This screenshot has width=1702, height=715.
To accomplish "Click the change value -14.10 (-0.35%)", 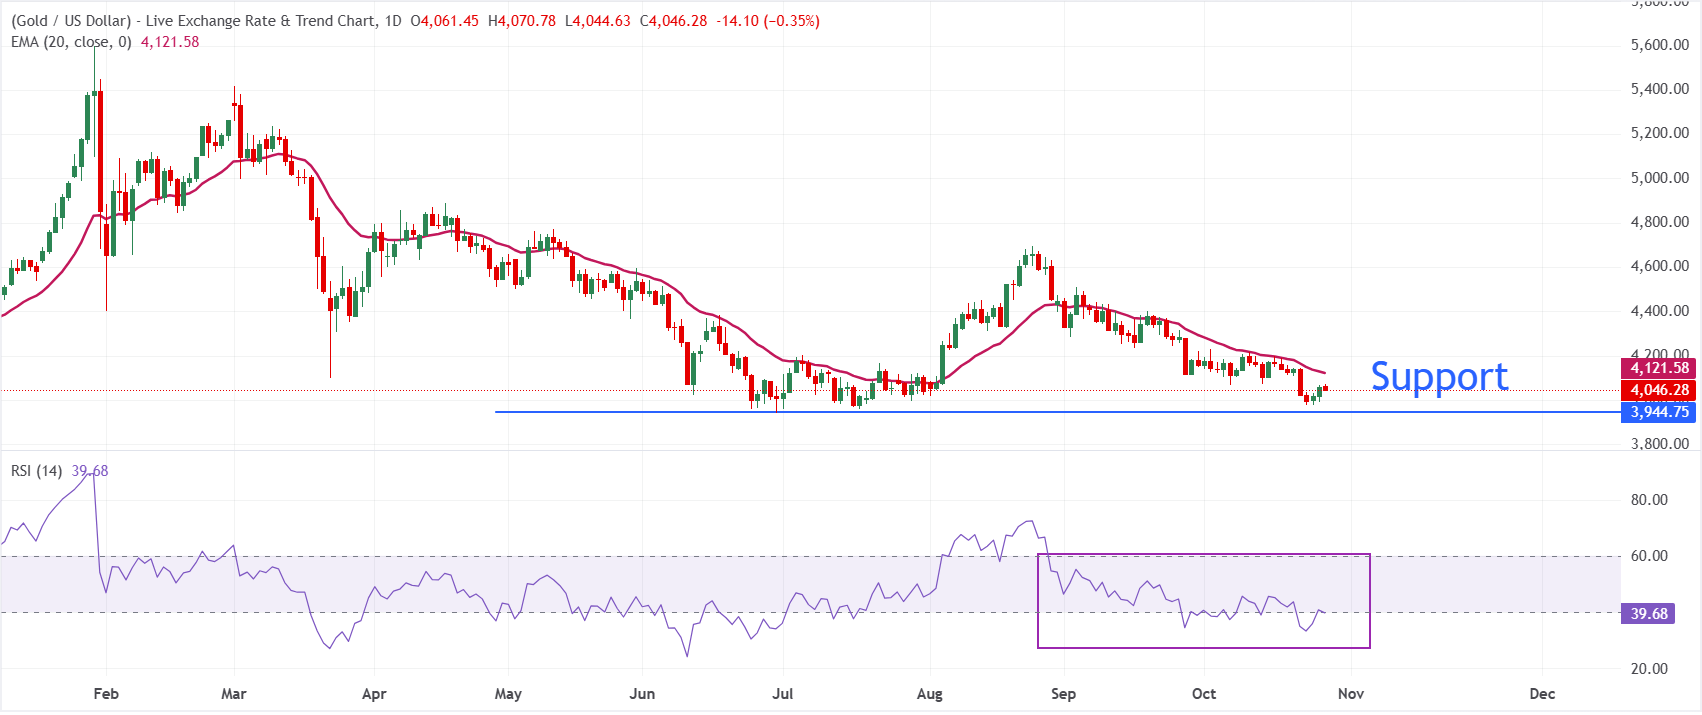I will [768, 21].
